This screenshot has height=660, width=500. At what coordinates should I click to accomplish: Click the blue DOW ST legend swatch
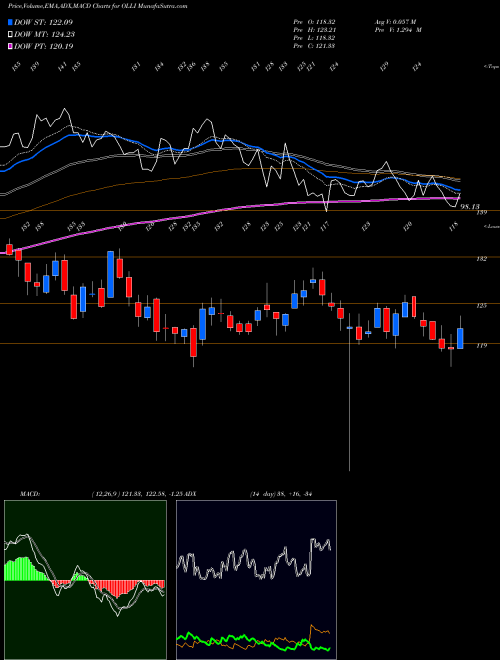[x=10, y=22]
